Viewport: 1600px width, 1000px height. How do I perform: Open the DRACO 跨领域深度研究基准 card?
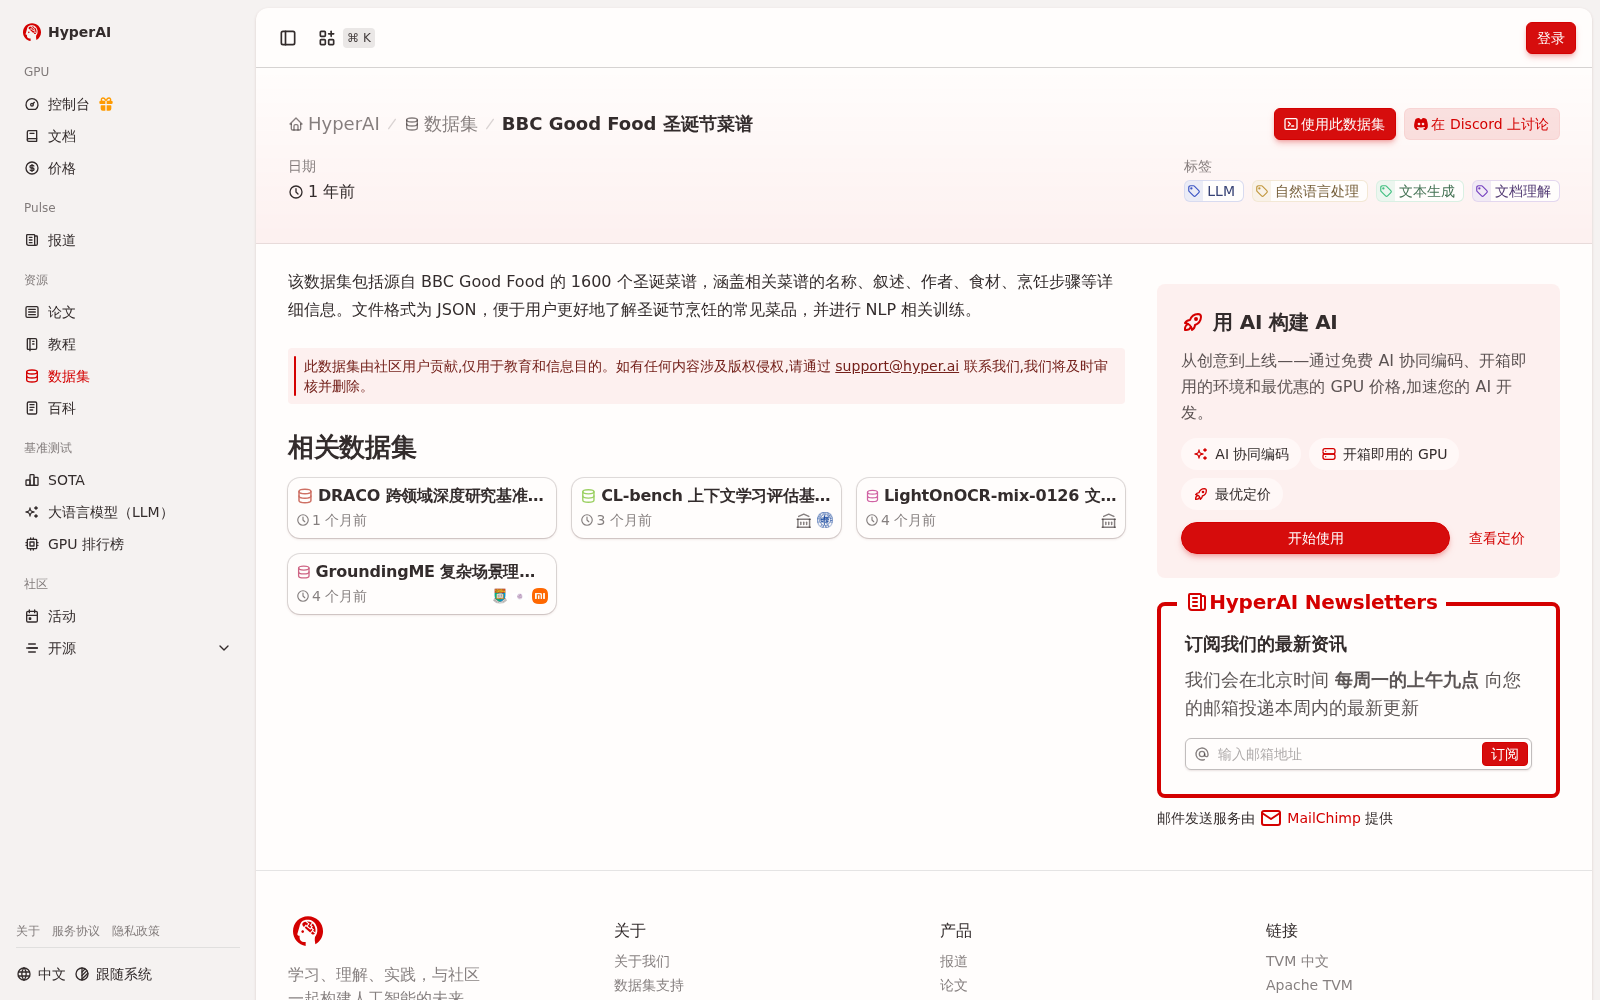422,508
